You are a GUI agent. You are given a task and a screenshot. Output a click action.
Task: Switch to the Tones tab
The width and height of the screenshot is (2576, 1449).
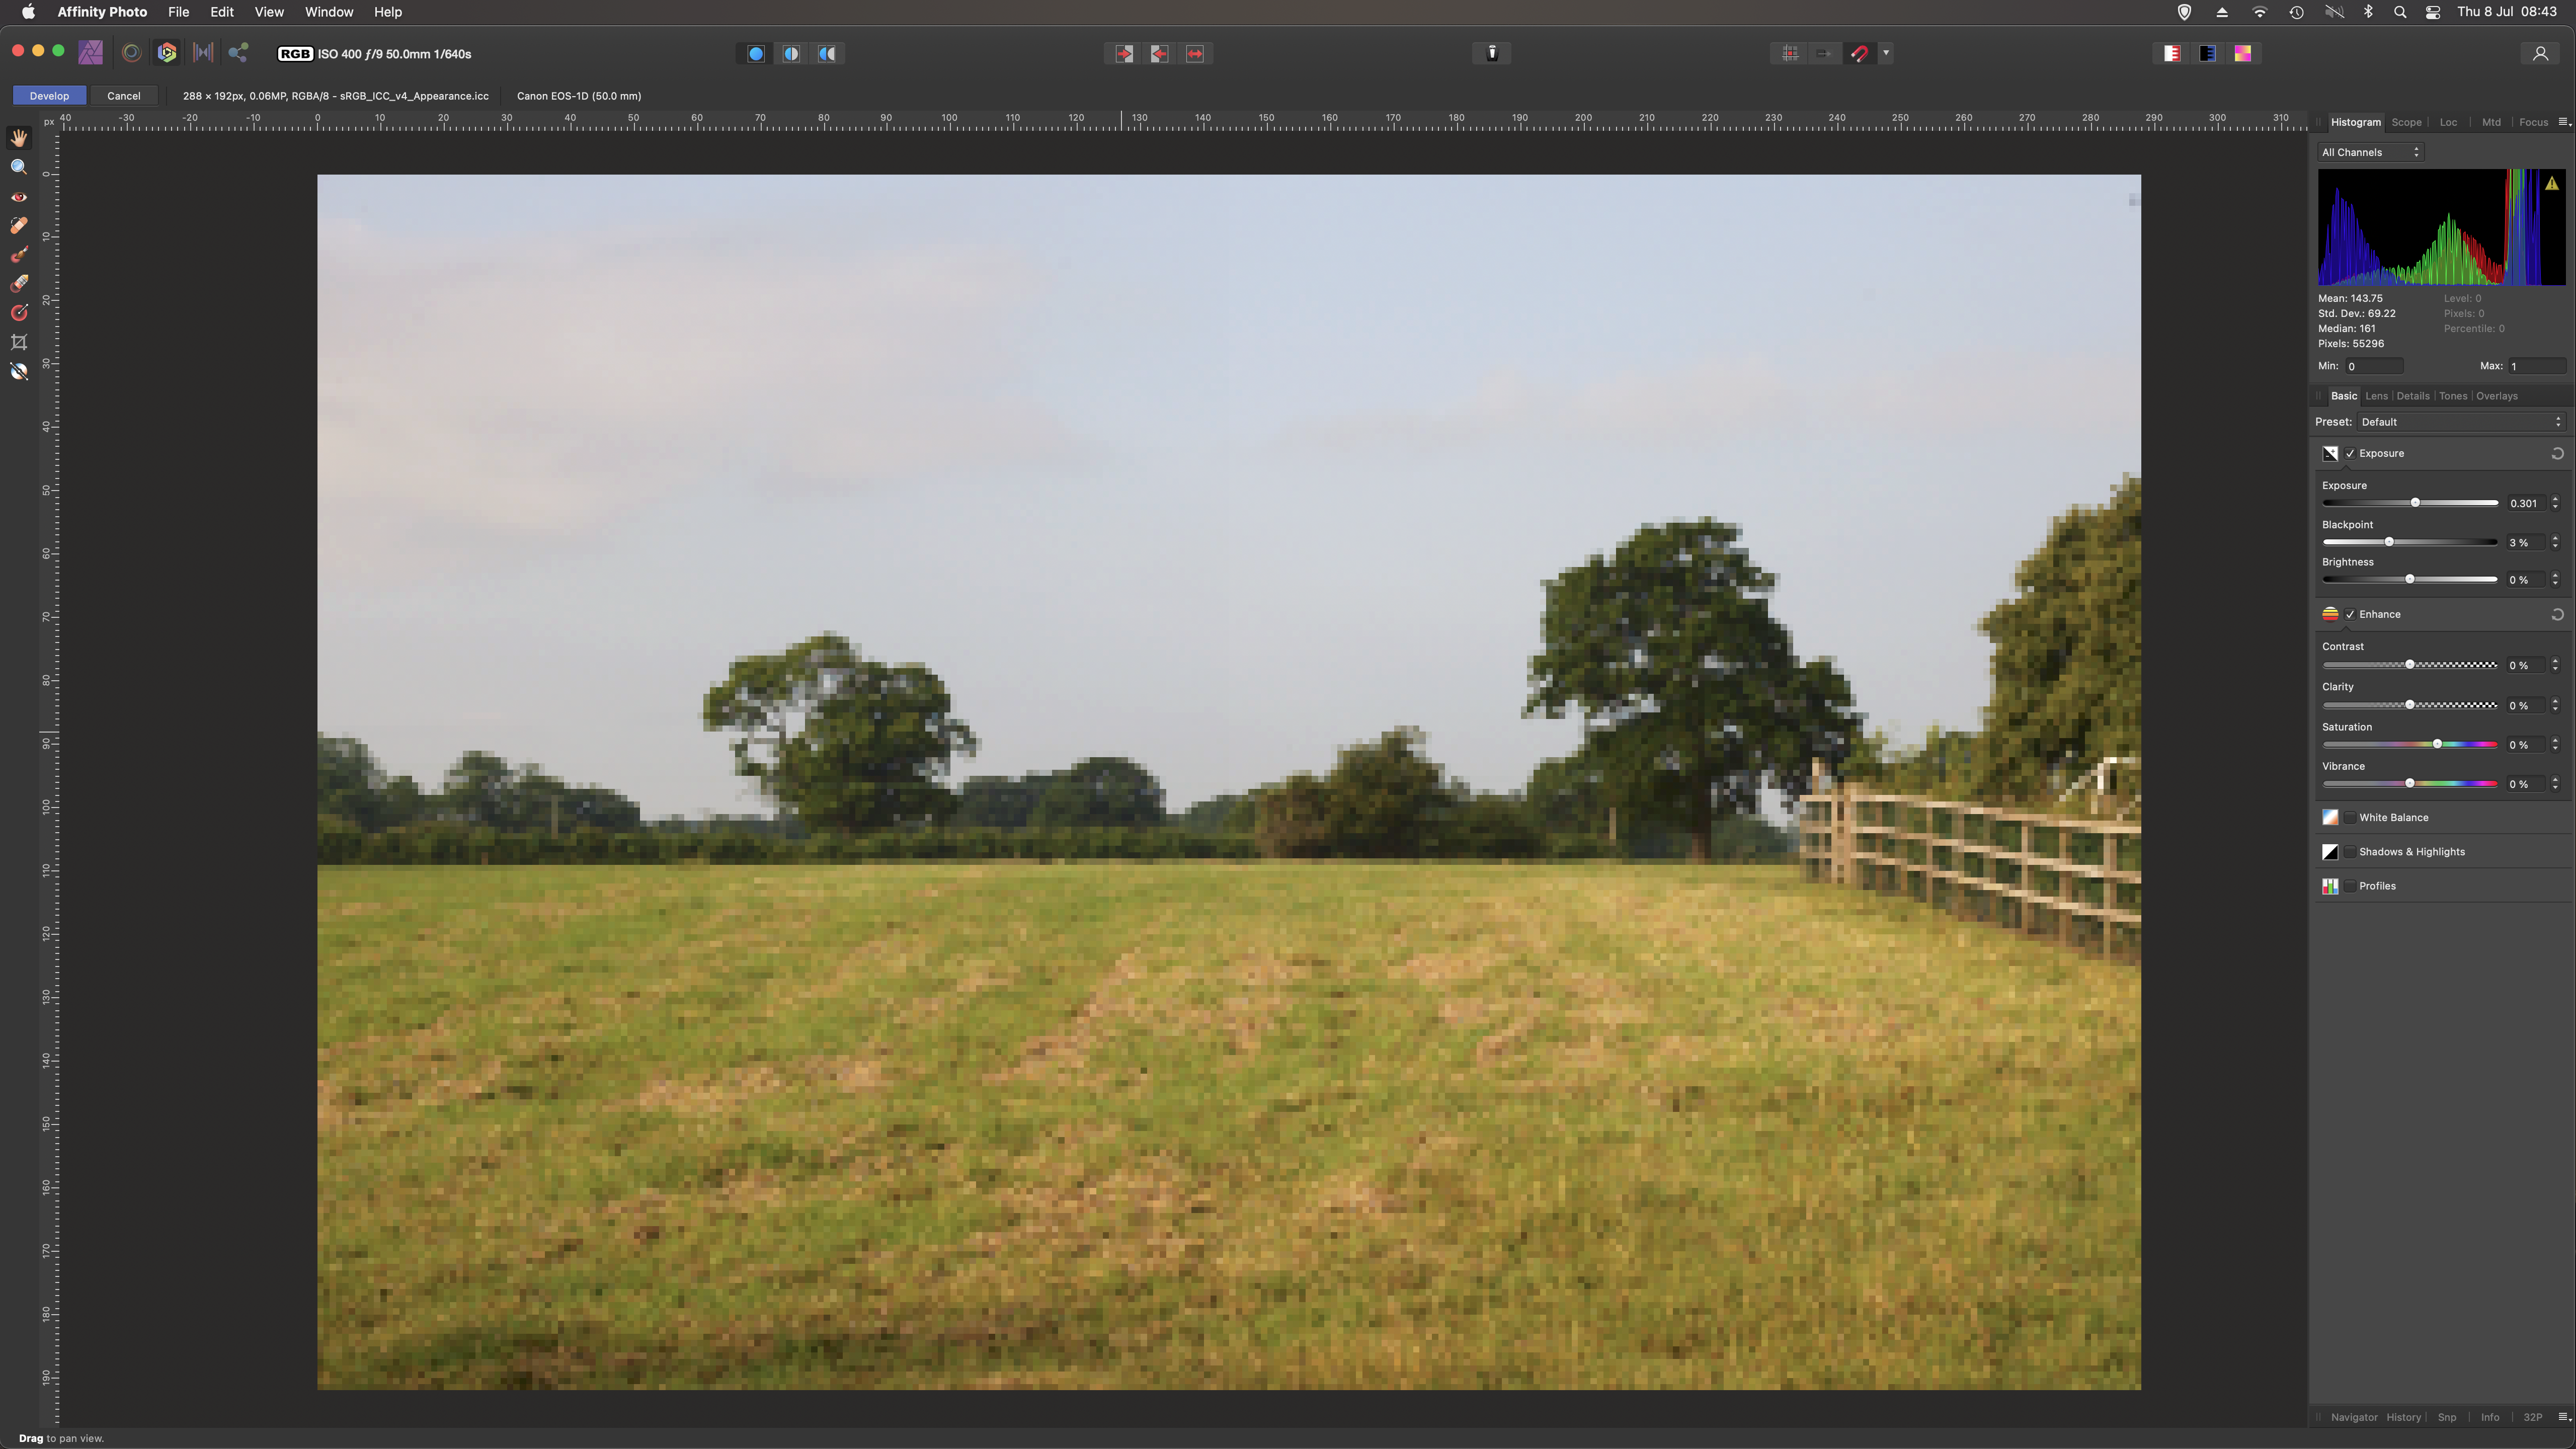coord(2452,396)
